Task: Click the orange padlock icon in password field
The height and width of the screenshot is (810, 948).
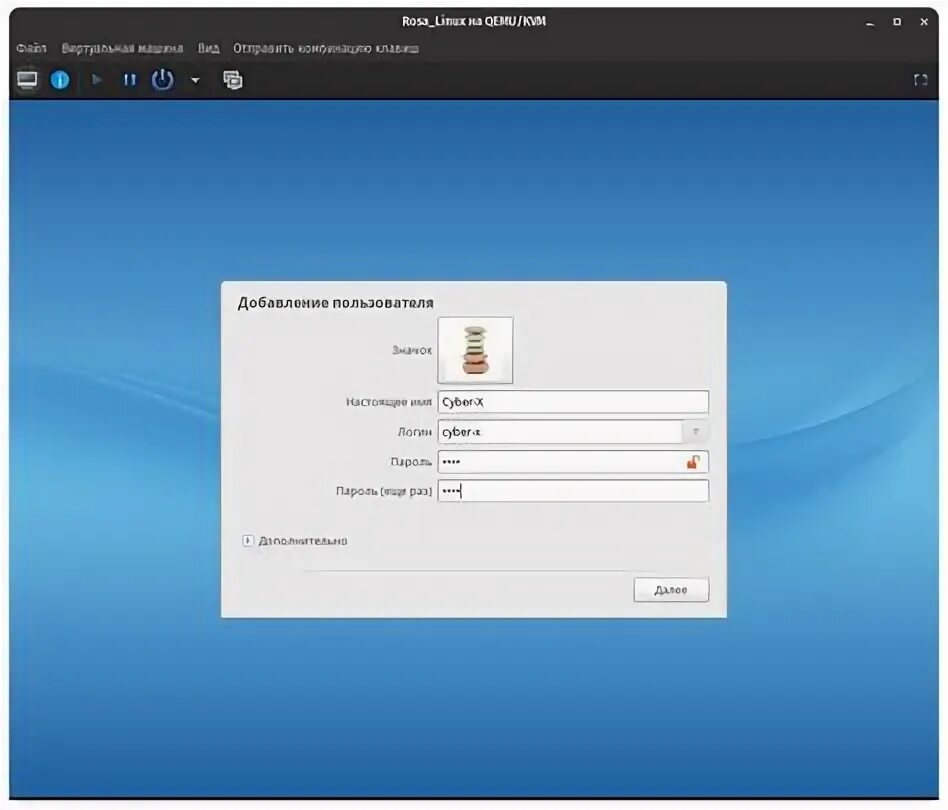Action: point(693,462)
